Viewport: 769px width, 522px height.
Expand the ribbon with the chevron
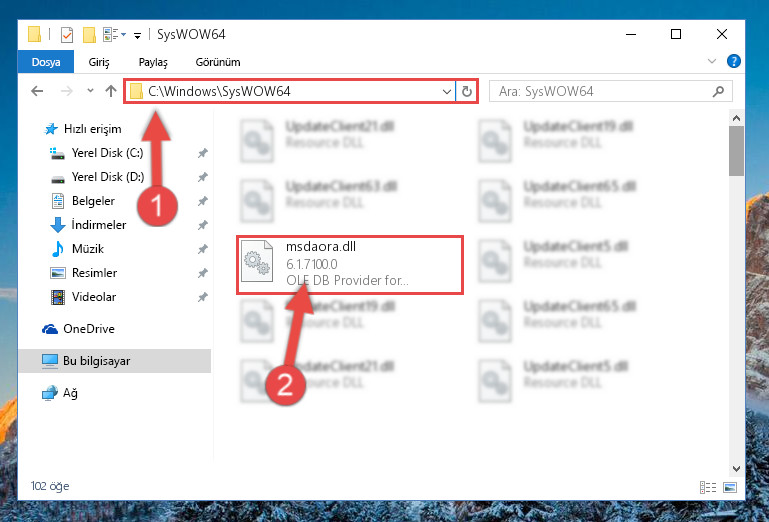pos(712,61)
